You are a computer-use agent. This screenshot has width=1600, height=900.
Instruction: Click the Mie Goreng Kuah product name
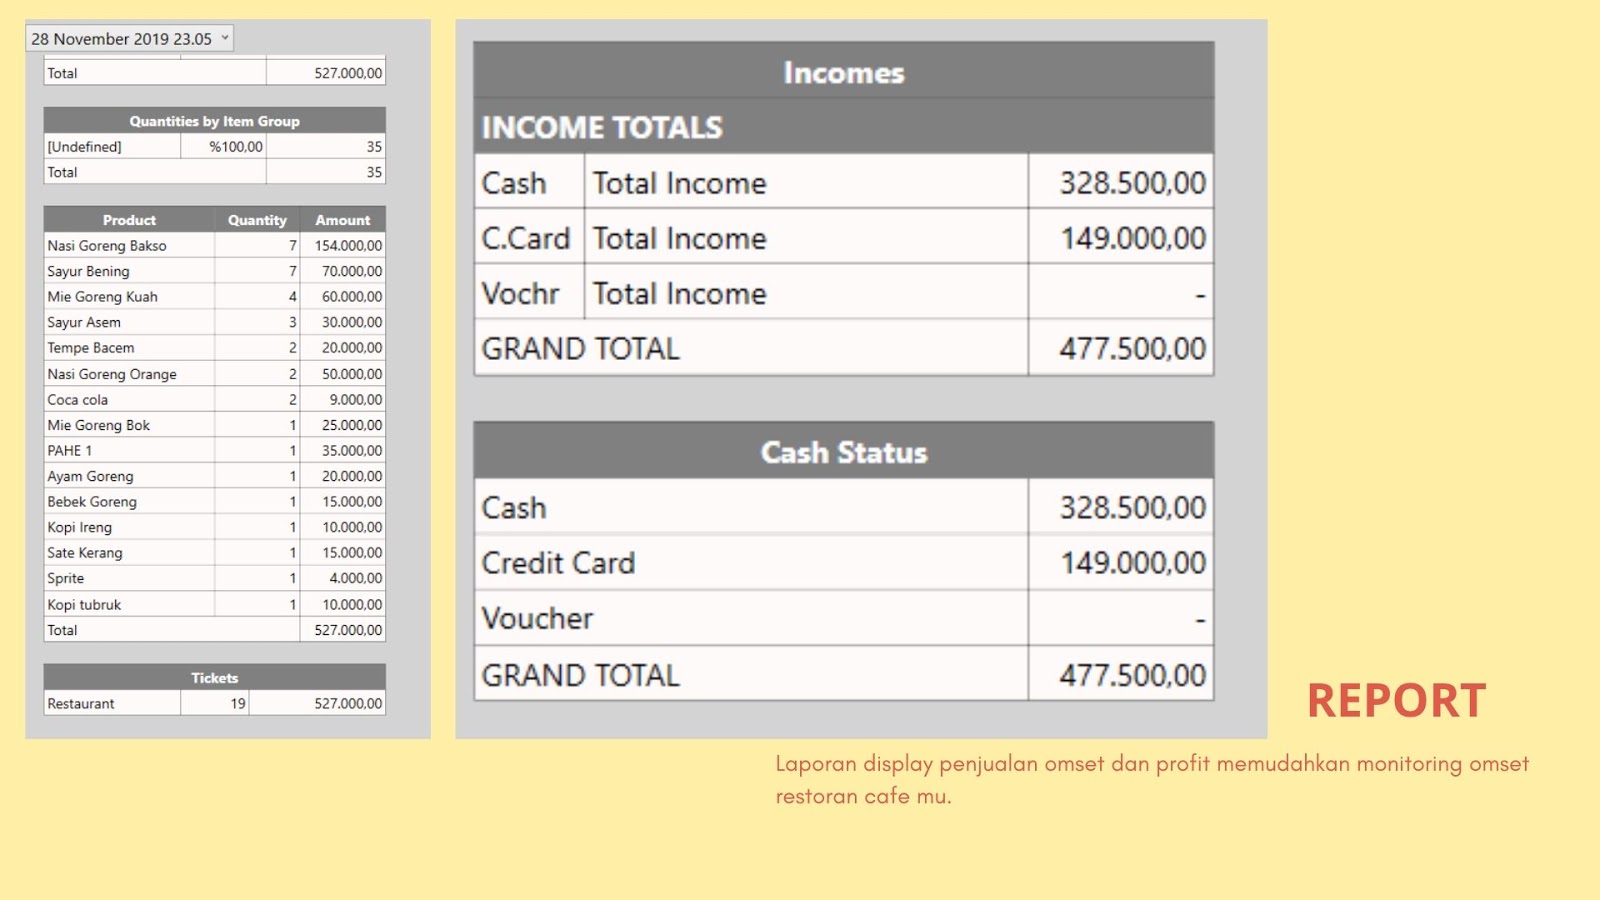pyautogui.click(x=102, y=297)
